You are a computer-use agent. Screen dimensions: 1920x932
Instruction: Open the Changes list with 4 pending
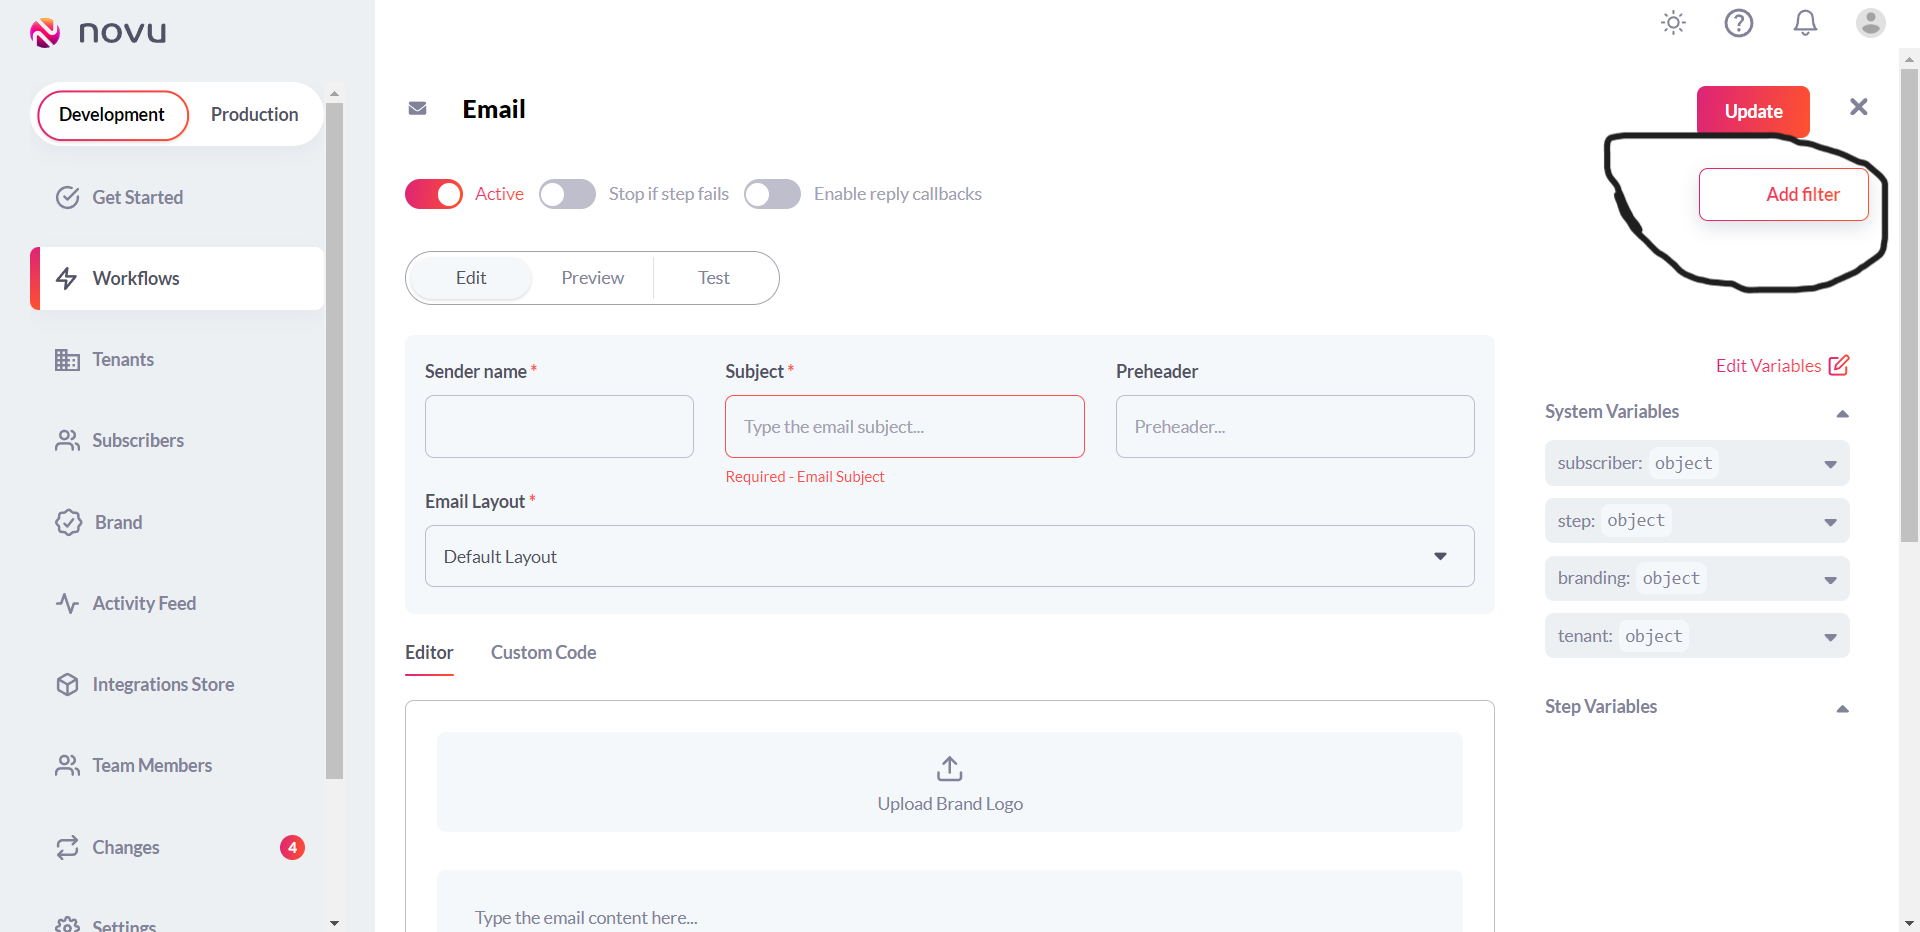point(125,847)
